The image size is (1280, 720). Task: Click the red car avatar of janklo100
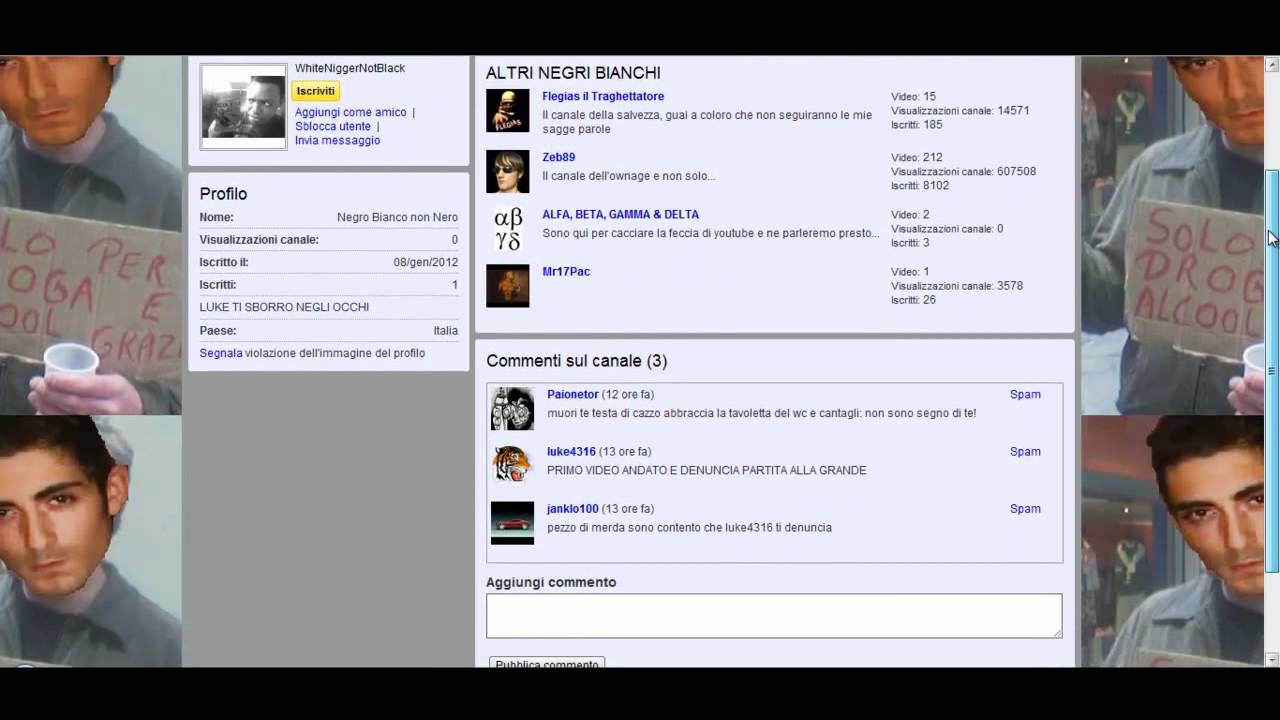click(512, 523)
